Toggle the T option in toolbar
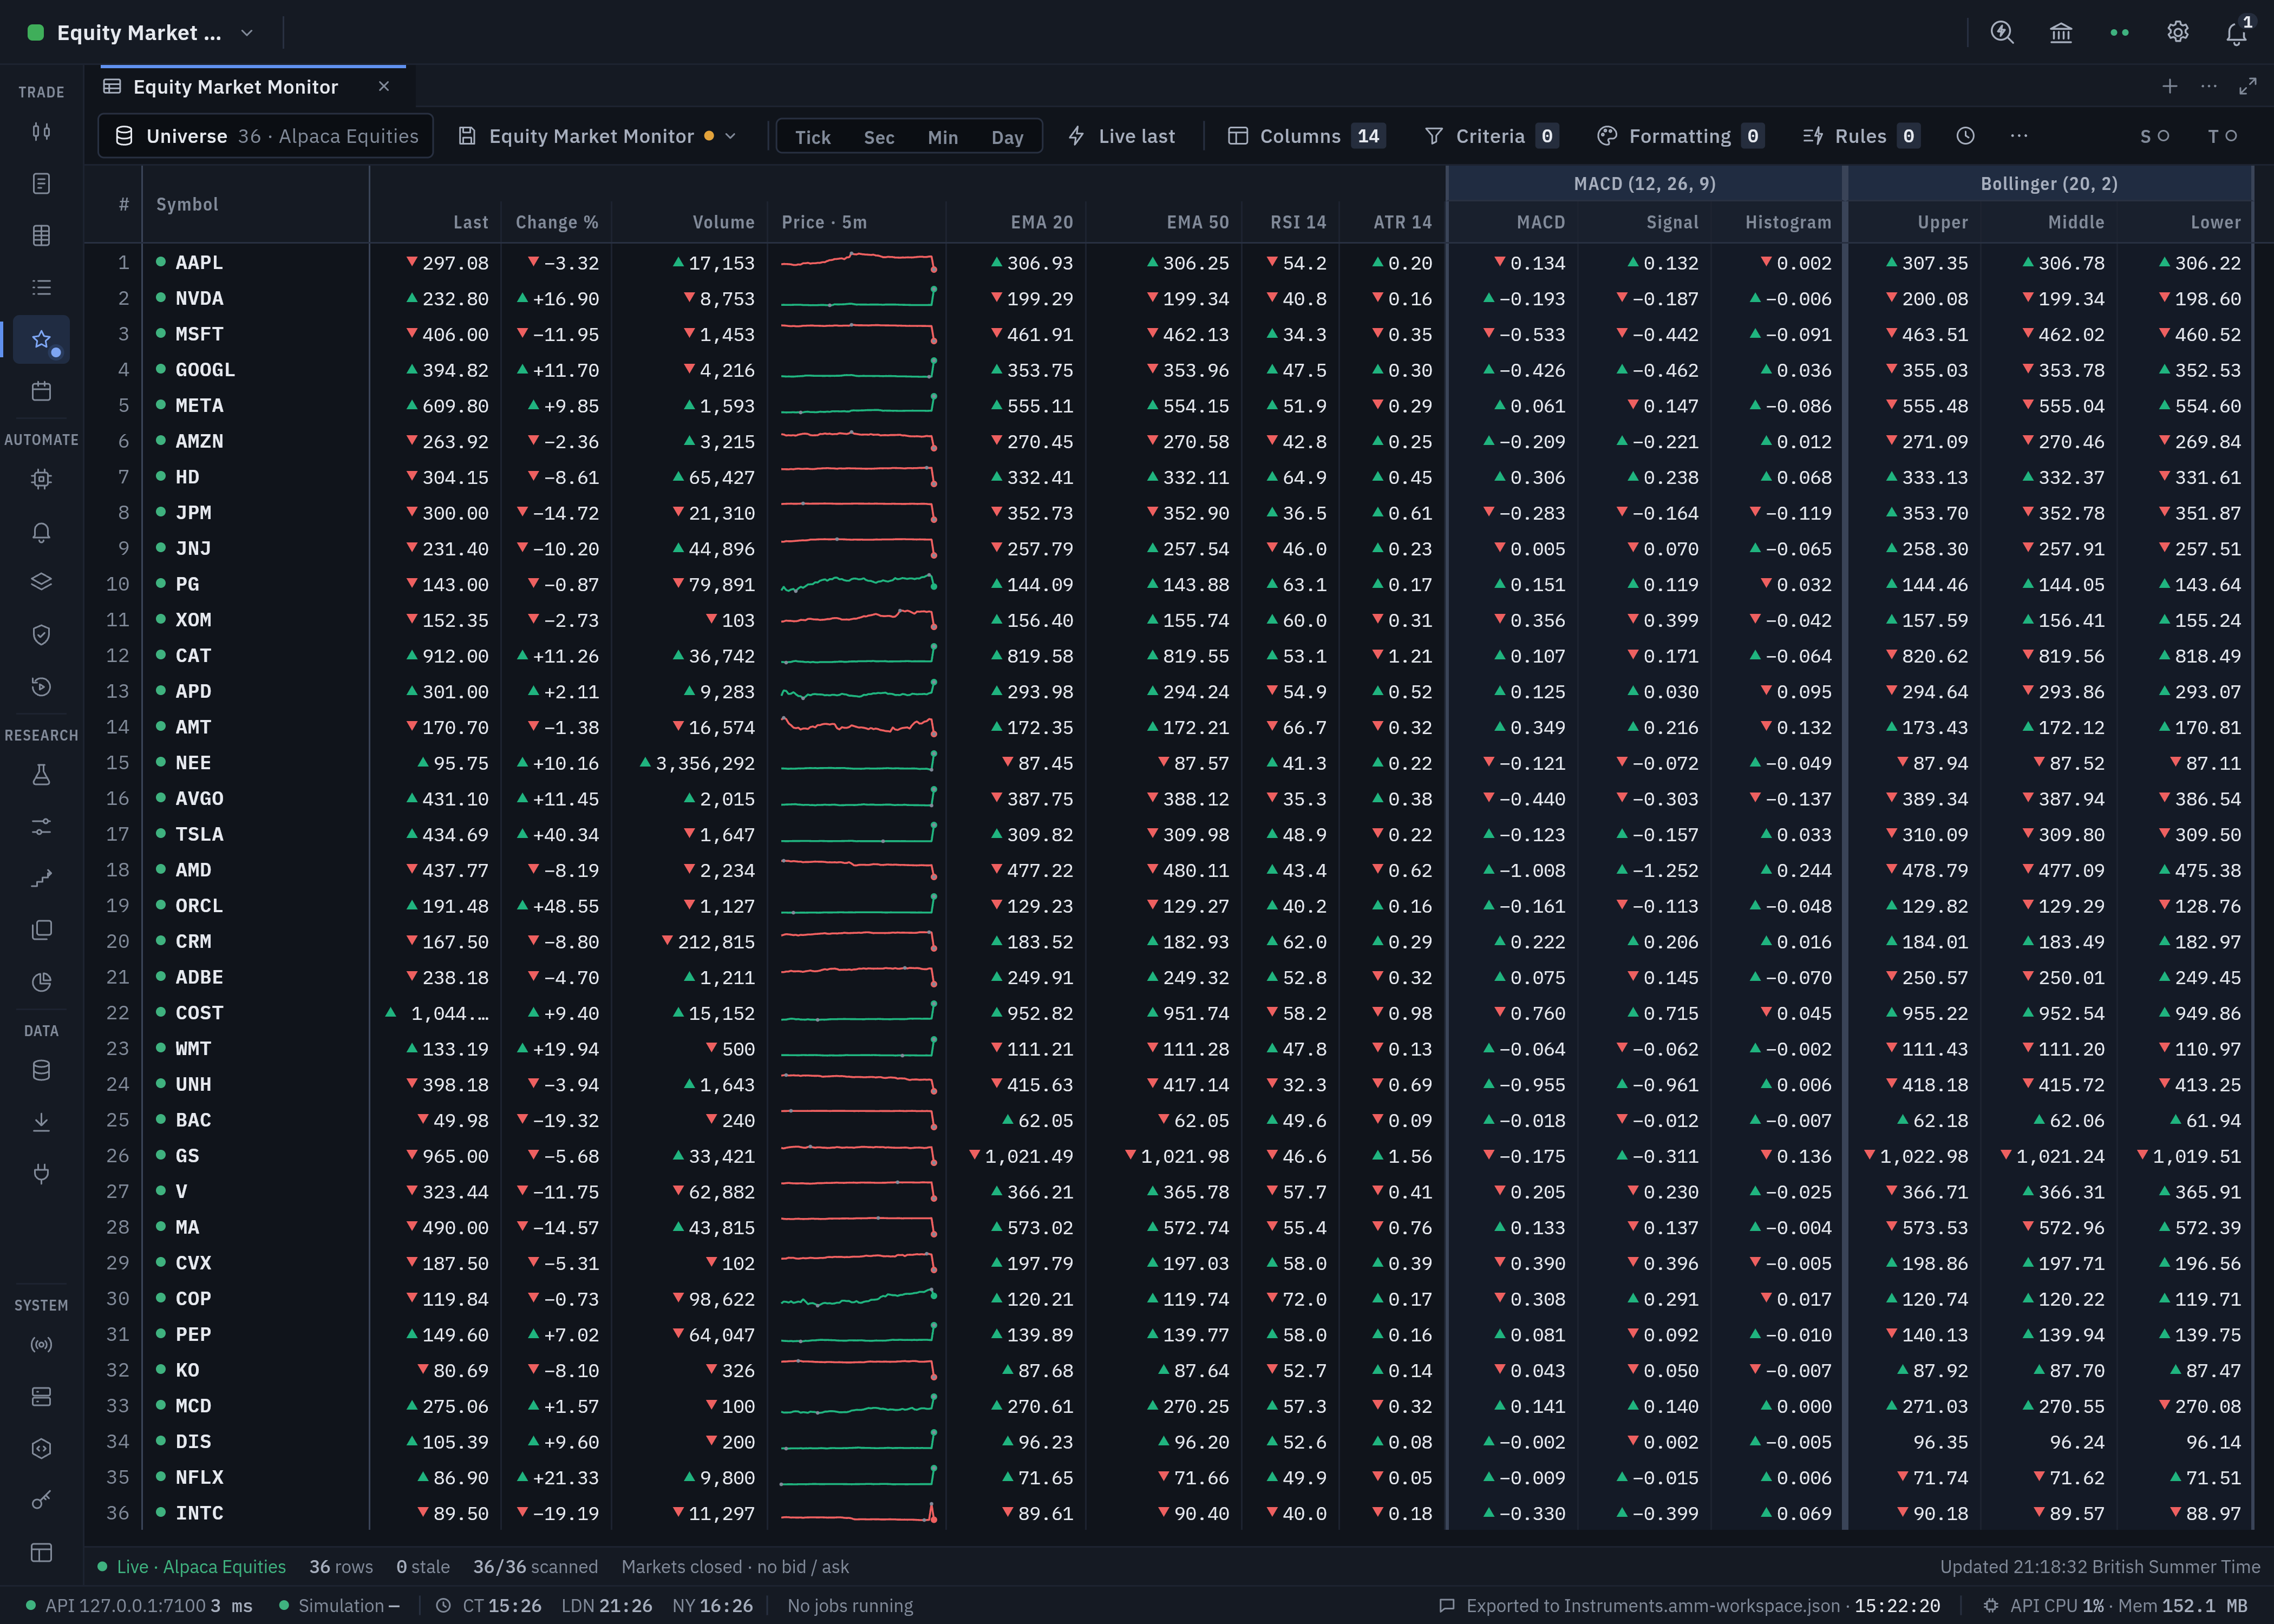2274x1624 pixels. [x=2222, y=136]
